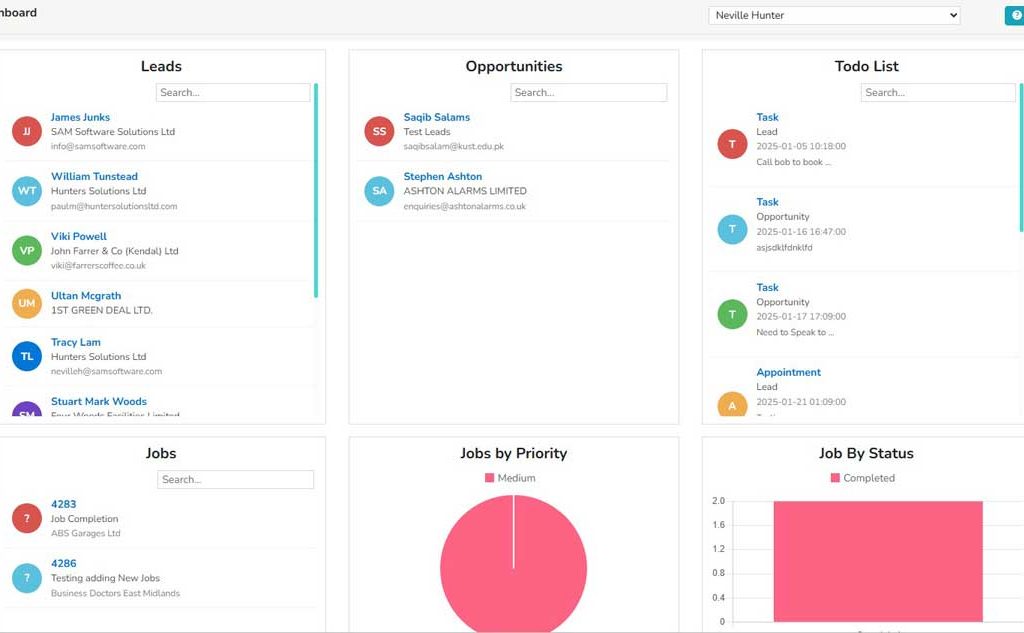Open the help question-mark icon
The image size is (1024, 633).
(1017, 15)
